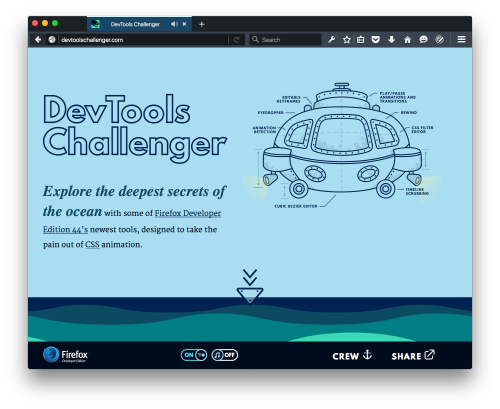Close the DevTools Challenger tab
The width and height of the screenshot is (500, 409).
(x=184, y=24)
